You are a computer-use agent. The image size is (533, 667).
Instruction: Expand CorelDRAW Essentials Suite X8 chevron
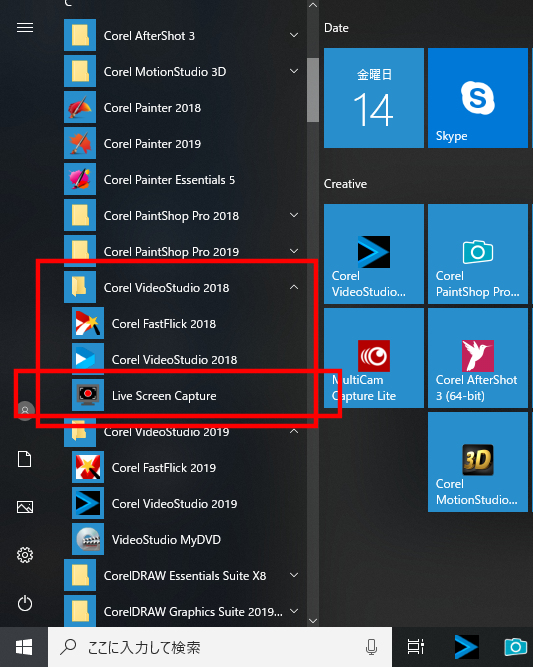[x=294, y=575]
